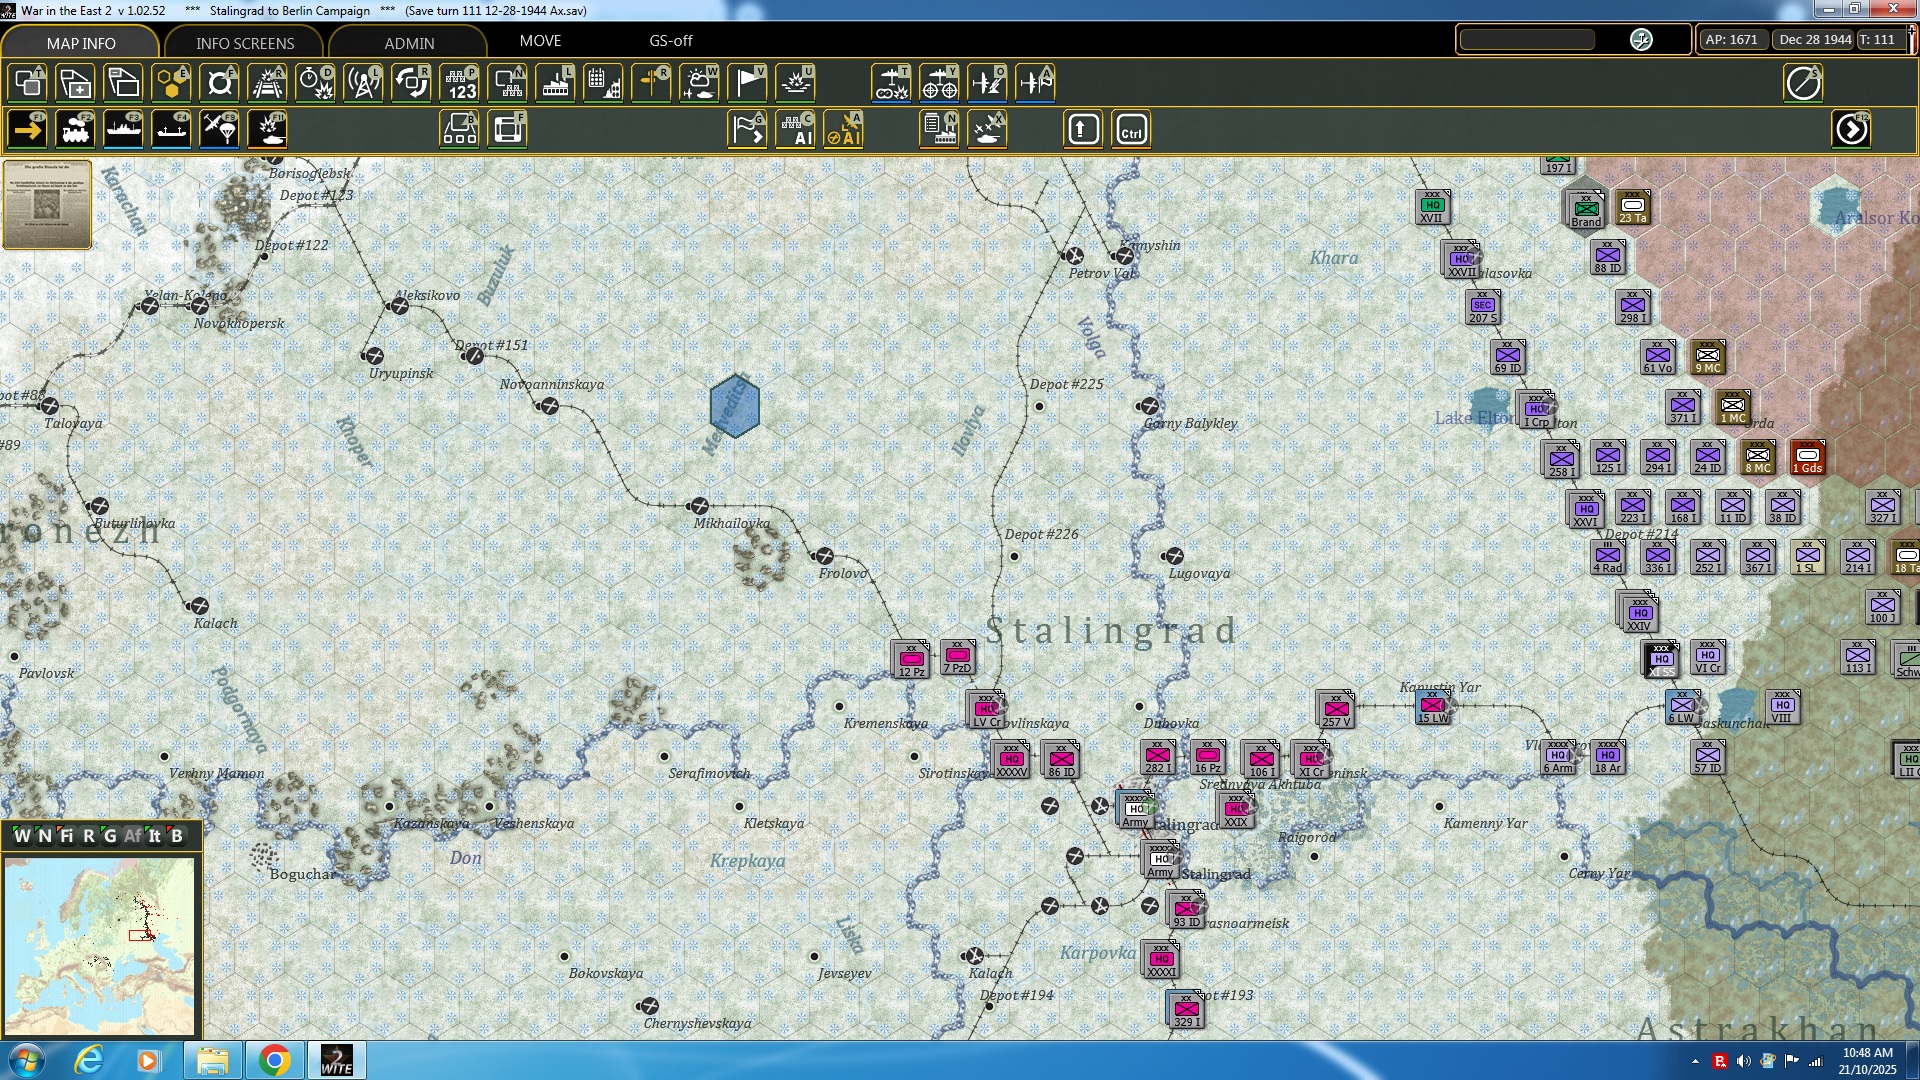Open the INFO SCREENS tab
This screenshot has width=1920, height=1080.
pyautogui.click(x=245, y=43)
